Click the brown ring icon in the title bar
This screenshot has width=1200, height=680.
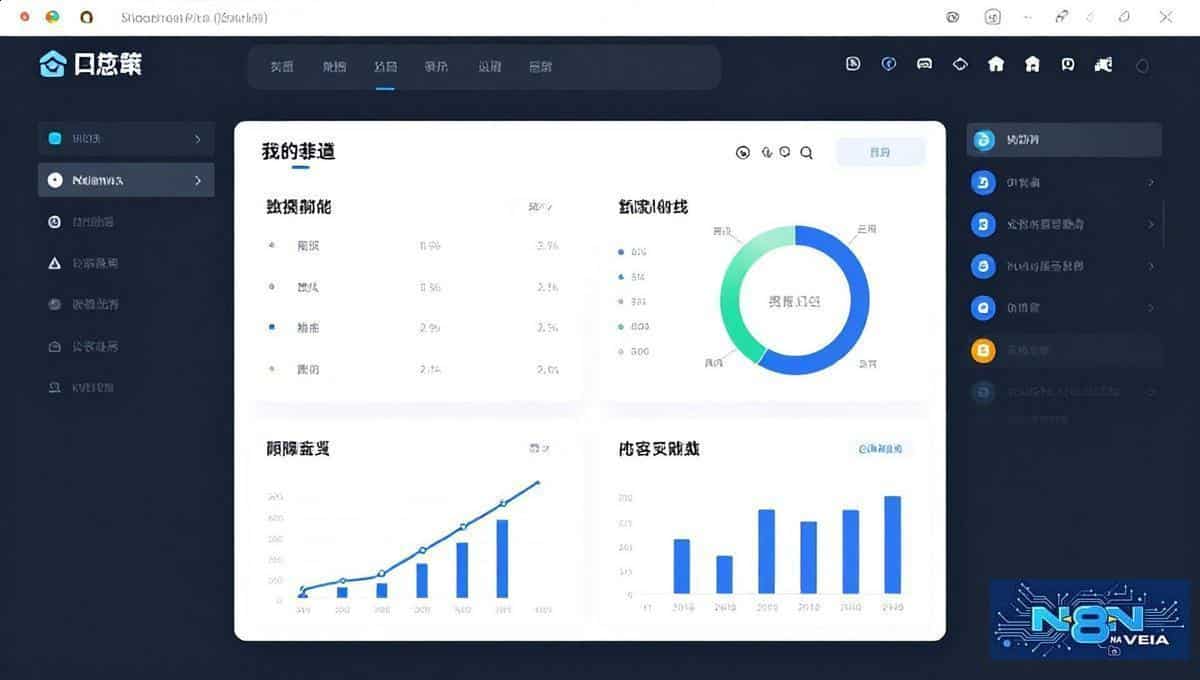[x=86, y=17]
